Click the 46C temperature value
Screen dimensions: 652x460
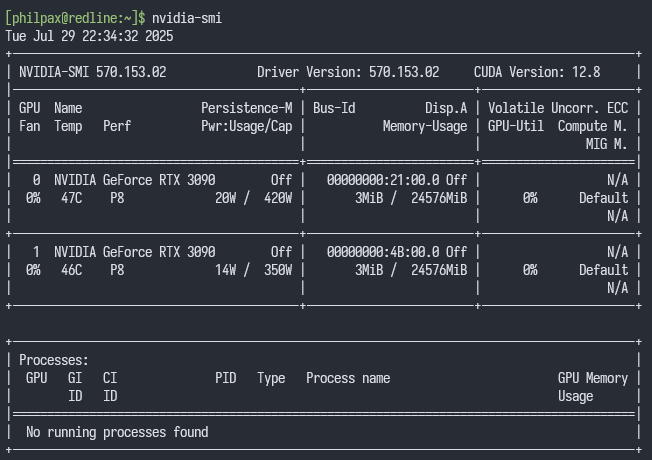click(x=72, y=270)
